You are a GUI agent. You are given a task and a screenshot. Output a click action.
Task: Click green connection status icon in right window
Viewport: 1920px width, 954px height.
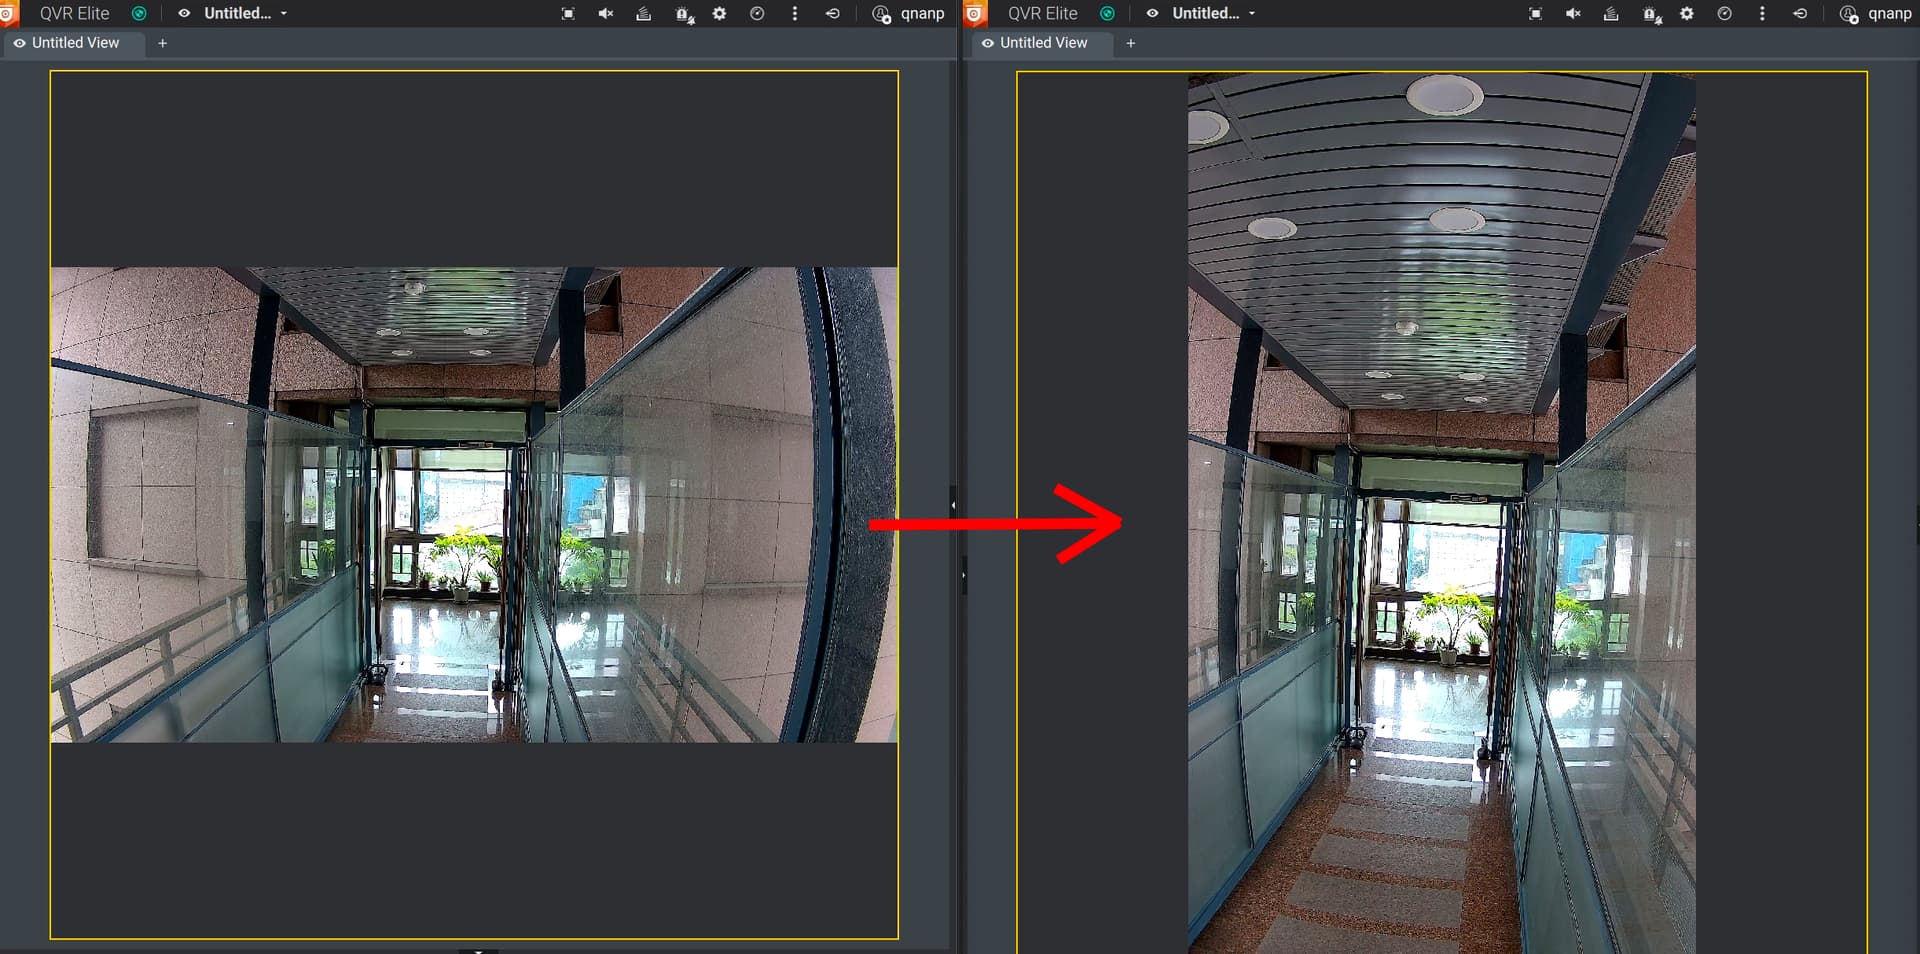(1107, 14)
